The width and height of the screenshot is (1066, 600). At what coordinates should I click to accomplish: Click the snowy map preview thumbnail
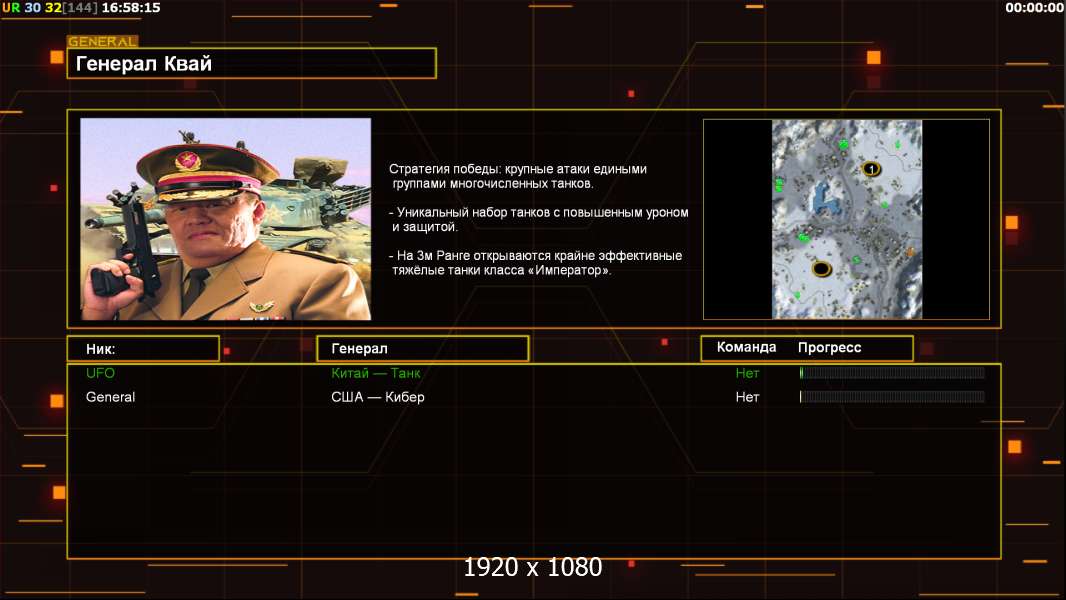click(x=846, y=219)
